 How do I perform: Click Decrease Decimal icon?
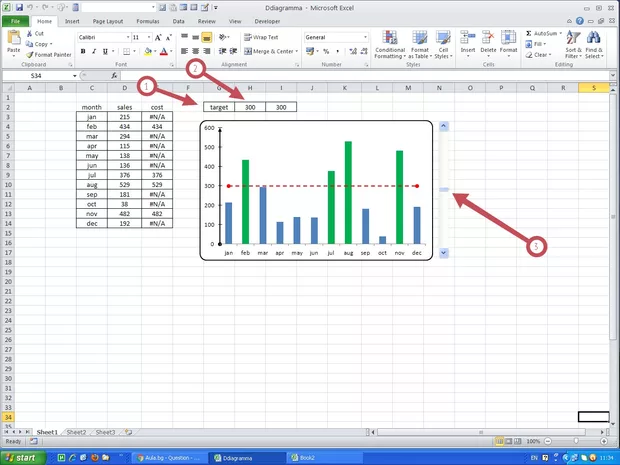(x=364, y=51)
